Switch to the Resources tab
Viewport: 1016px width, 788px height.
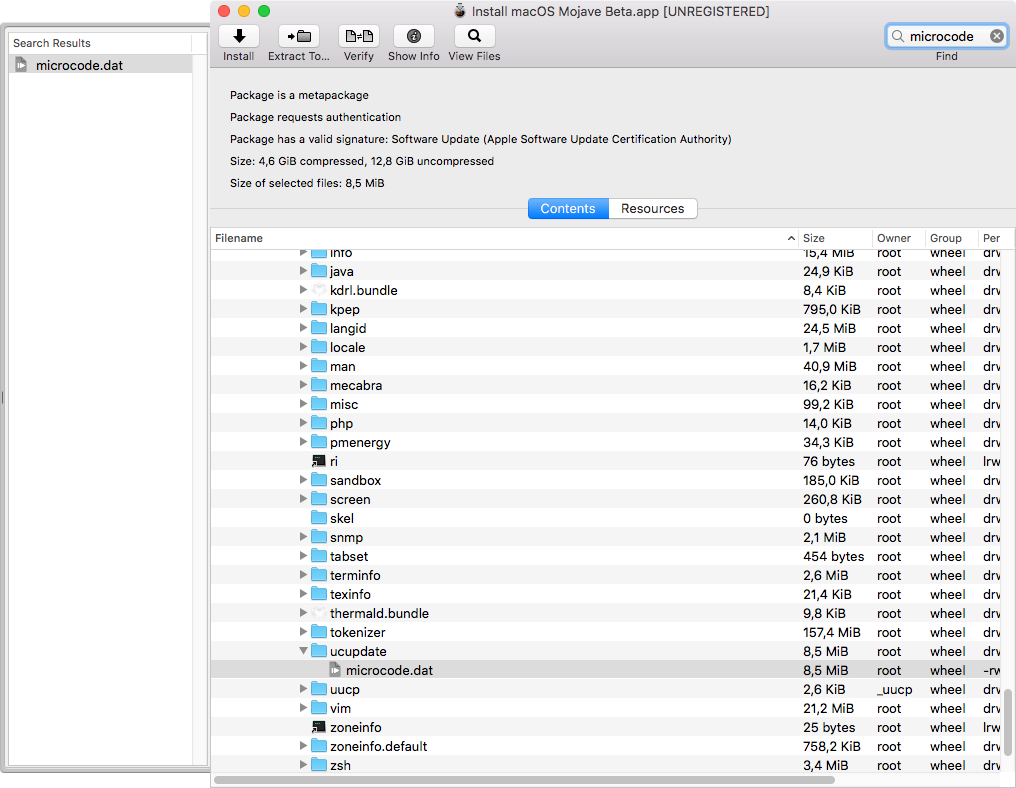coord(652,209)
